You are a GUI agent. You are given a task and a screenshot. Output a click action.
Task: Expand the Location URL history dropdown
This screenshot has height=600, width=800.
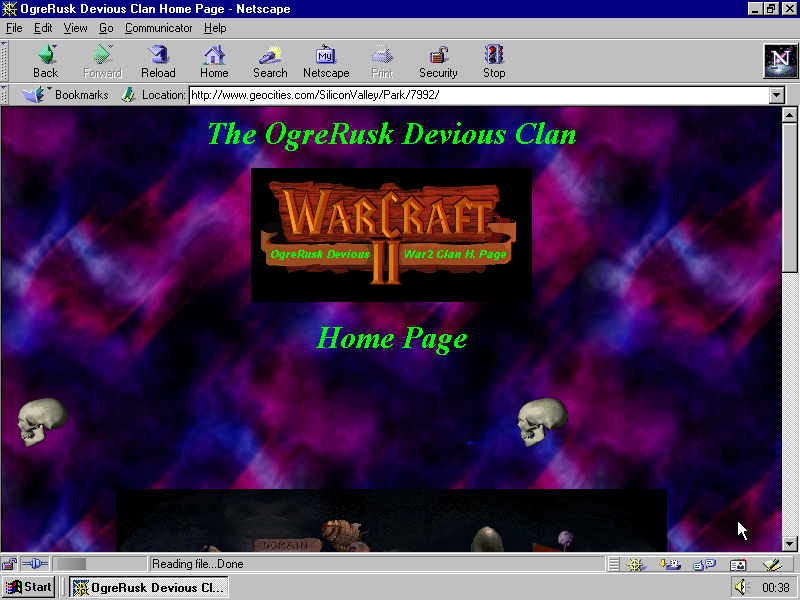click(x=777, y=95)
